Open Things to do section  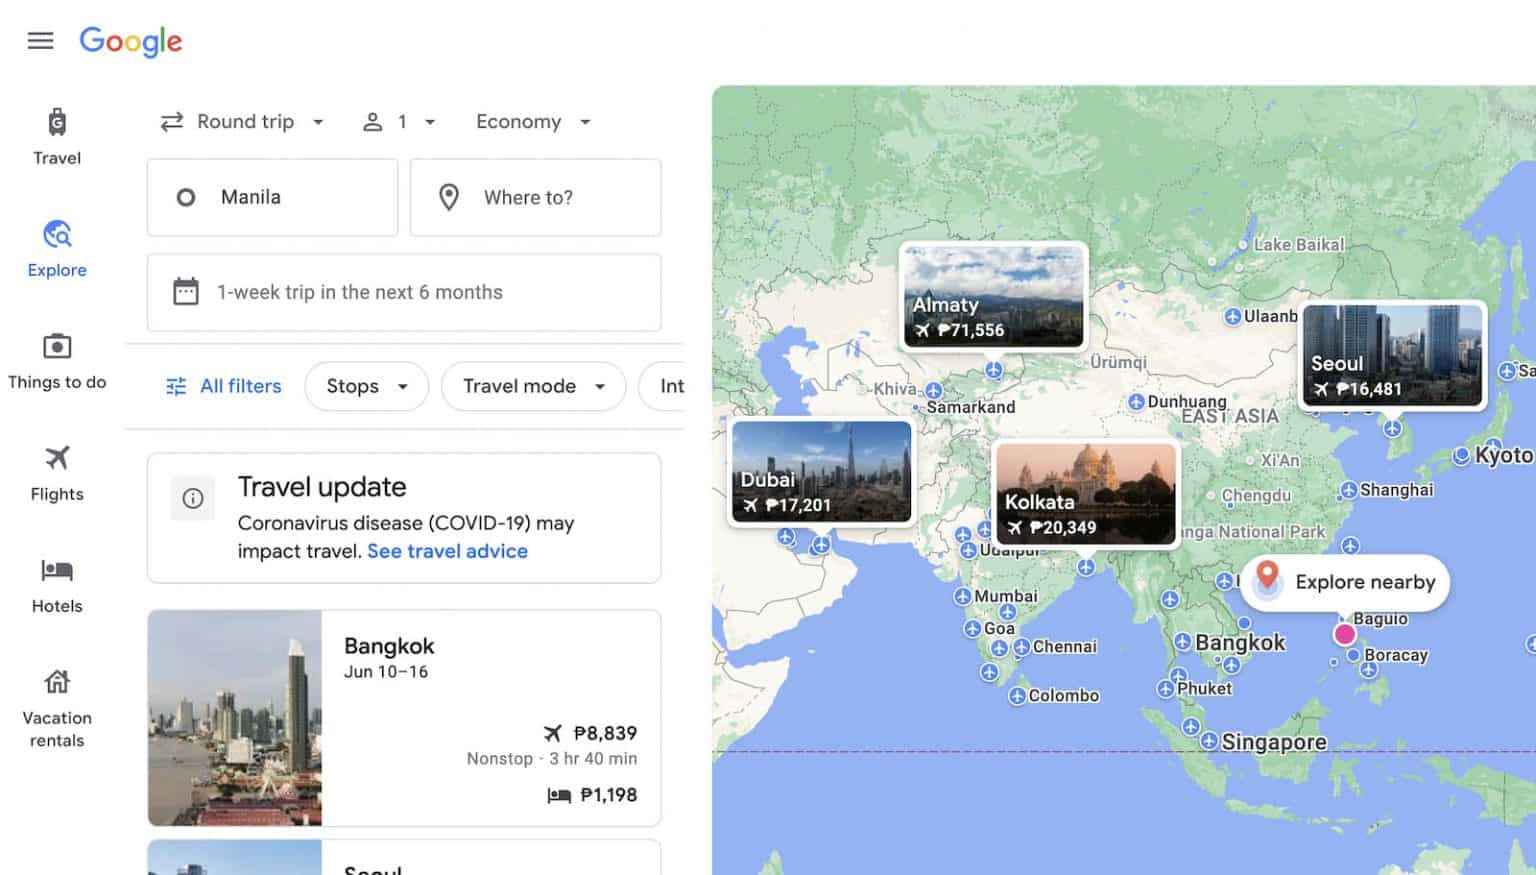[x=57, y=360]
